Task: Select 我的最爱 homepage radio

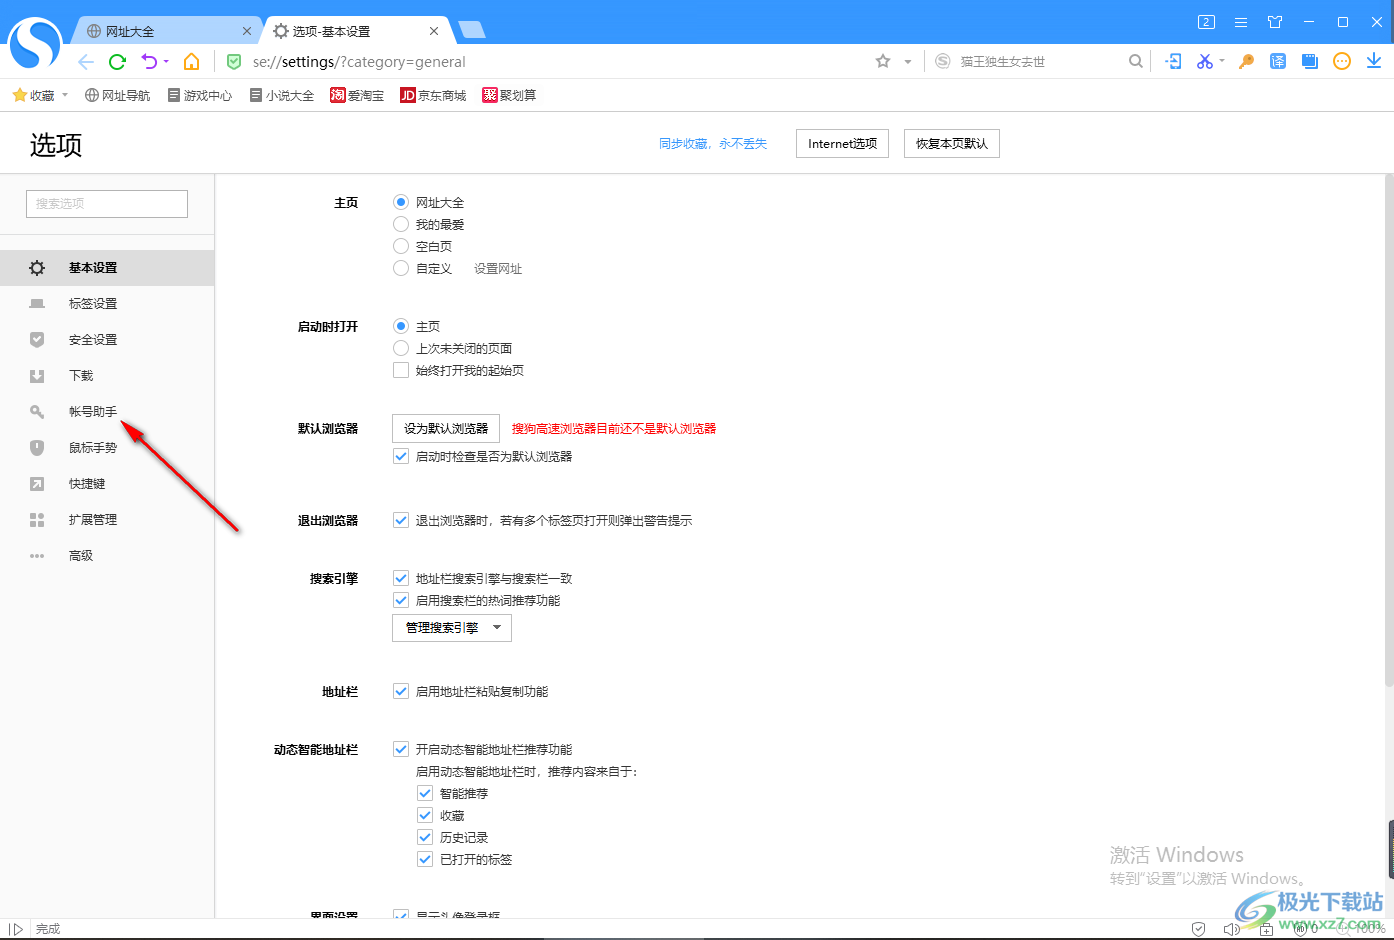Action: [401, 224]
